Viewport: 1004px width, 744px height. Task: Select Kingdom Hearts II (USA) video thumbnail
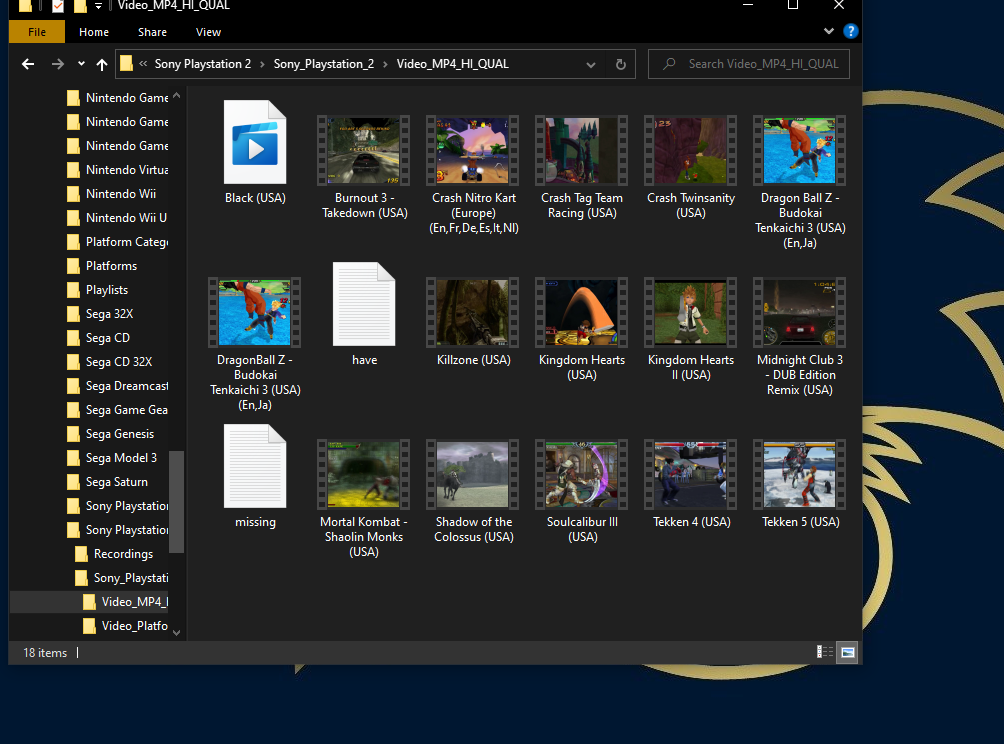coord(690,312)
